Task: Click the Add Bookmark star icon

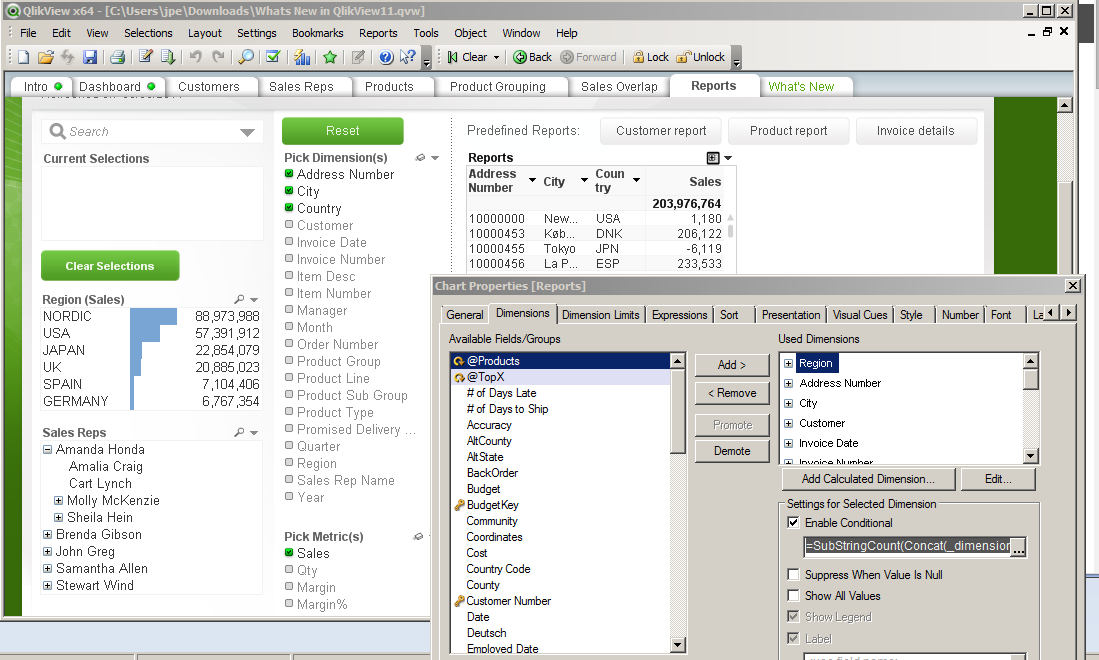Action: coord(329,57)
